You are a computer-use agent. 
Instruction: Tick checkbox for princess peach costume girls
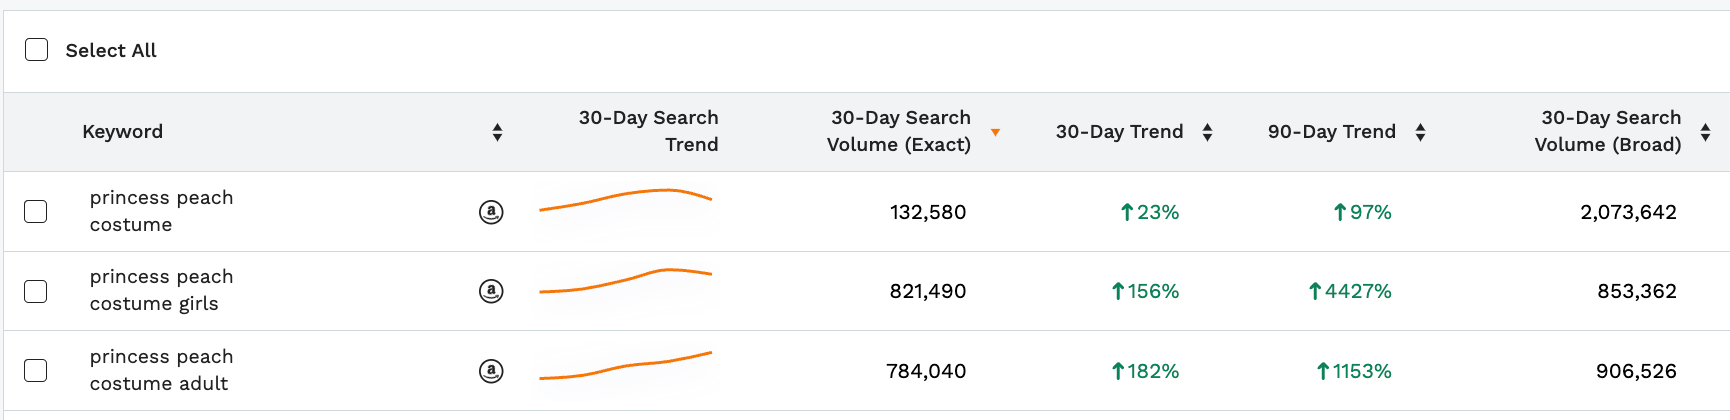[36, 291]
